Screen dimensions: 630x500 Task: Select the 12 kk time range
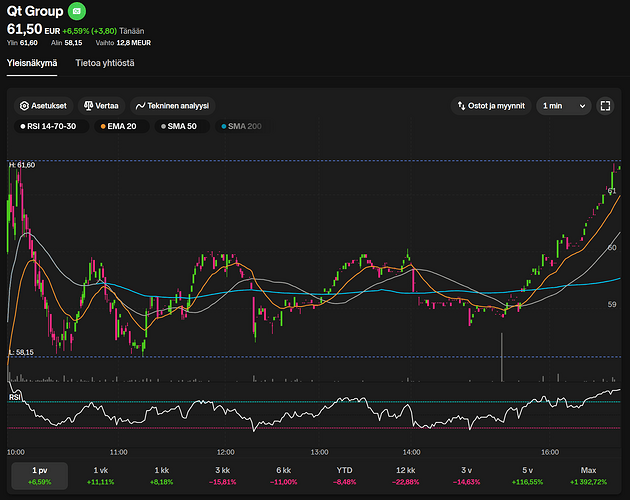[405, 476]
